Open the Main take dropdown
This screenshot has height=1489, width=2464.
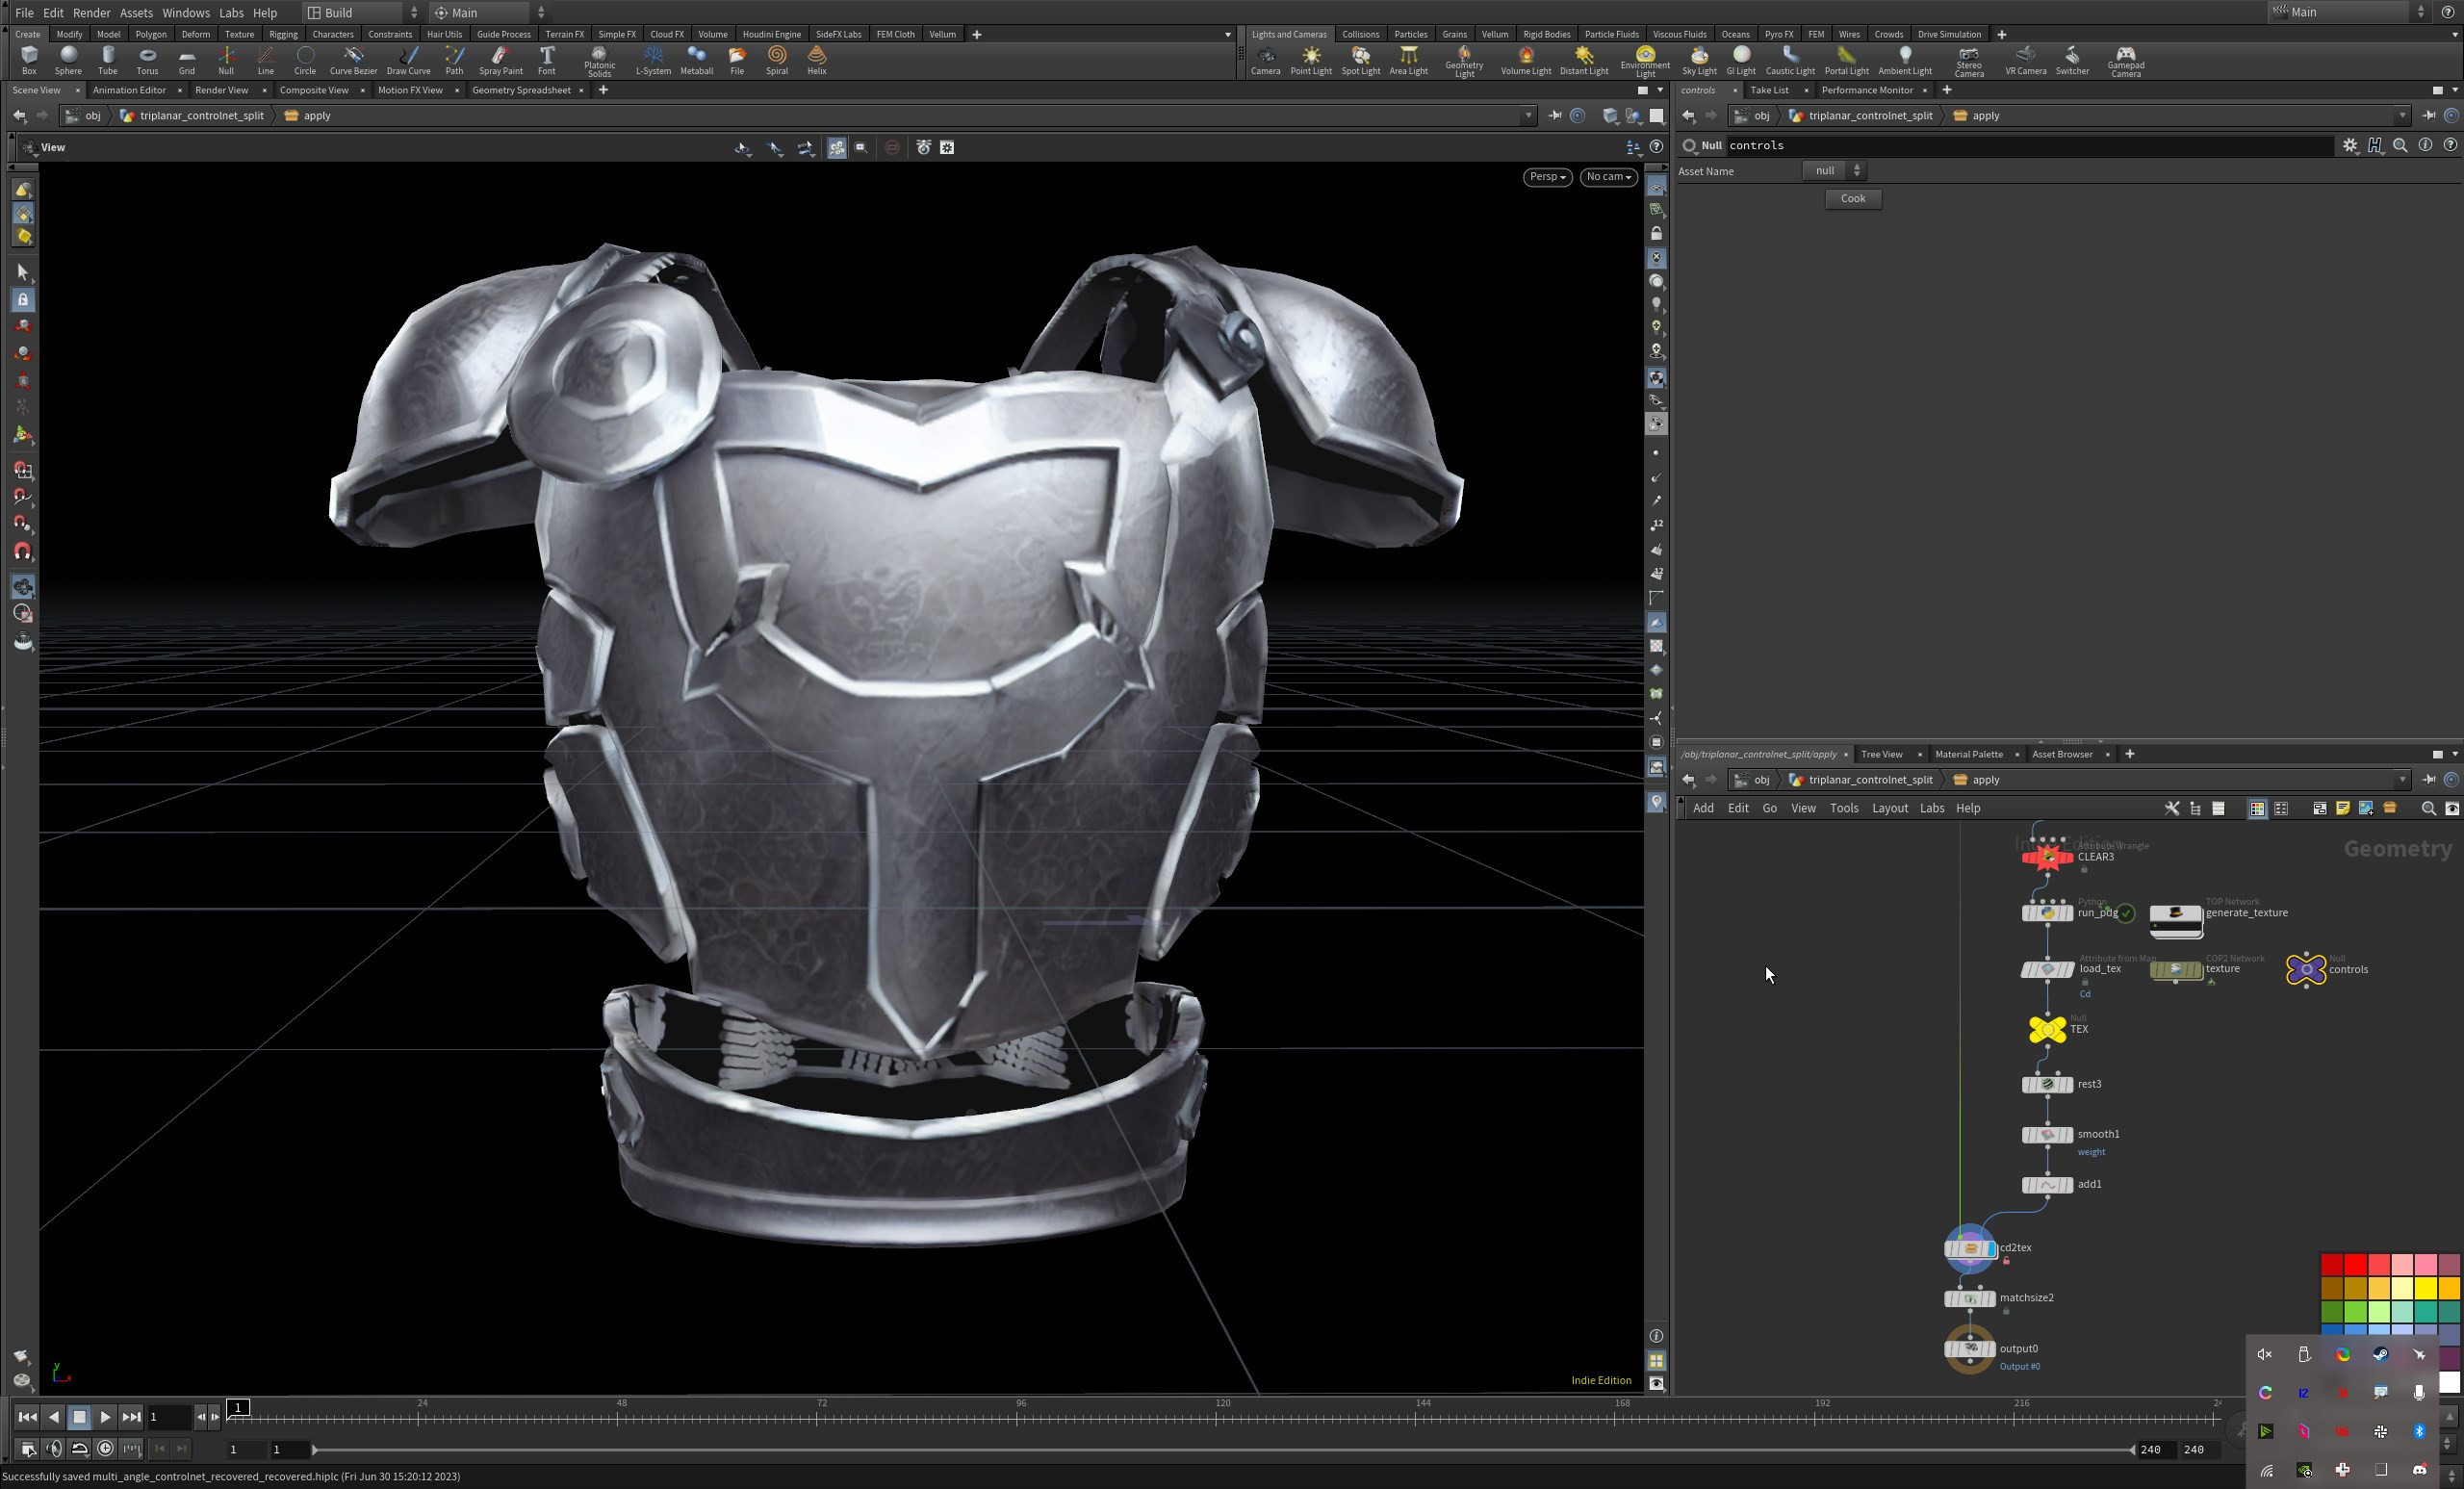(x=489, y=13)
